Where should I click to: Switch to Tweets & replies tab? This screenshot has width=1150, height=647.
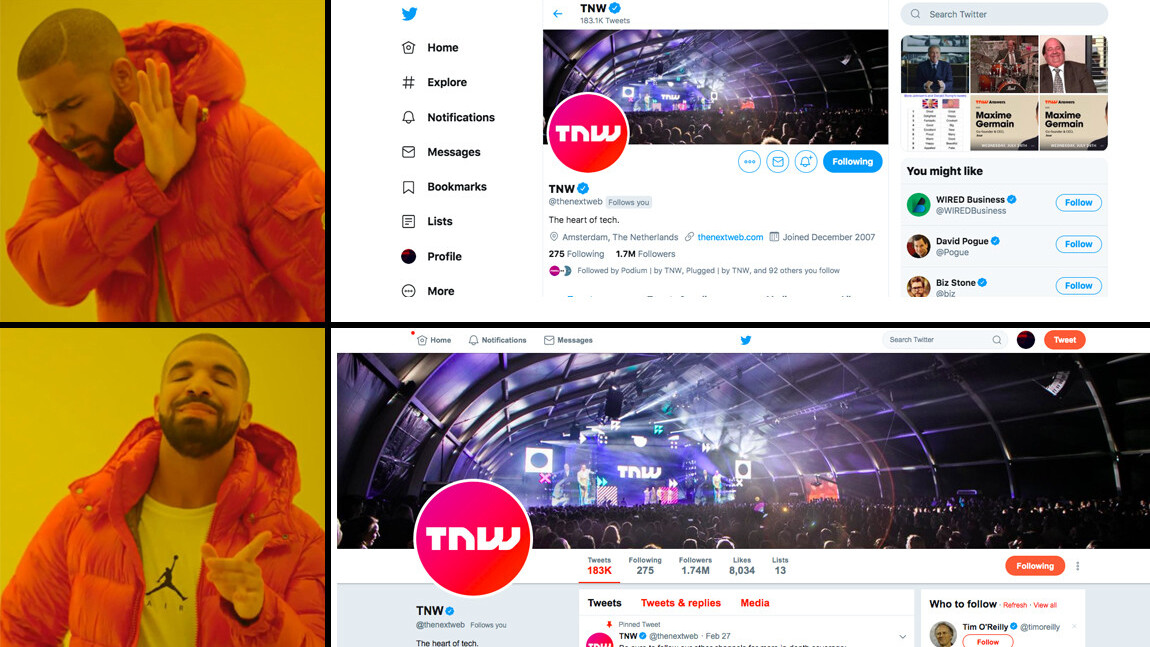(681, 603)
